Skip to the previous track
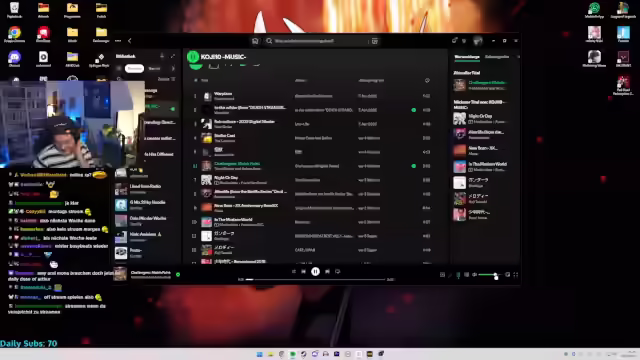The image size is (640, 360). pyautogui.click(x=304, y=271)
